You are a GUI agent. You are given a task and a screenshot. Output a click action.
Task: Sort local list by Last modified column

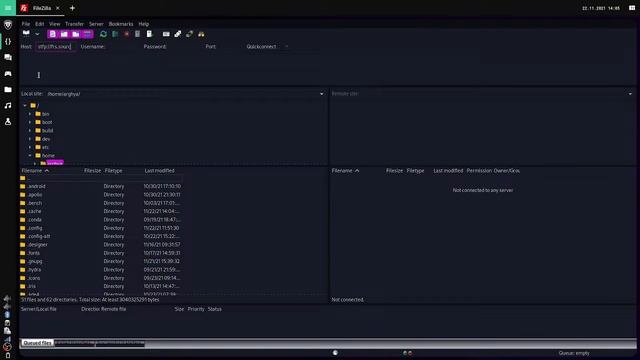160,171
